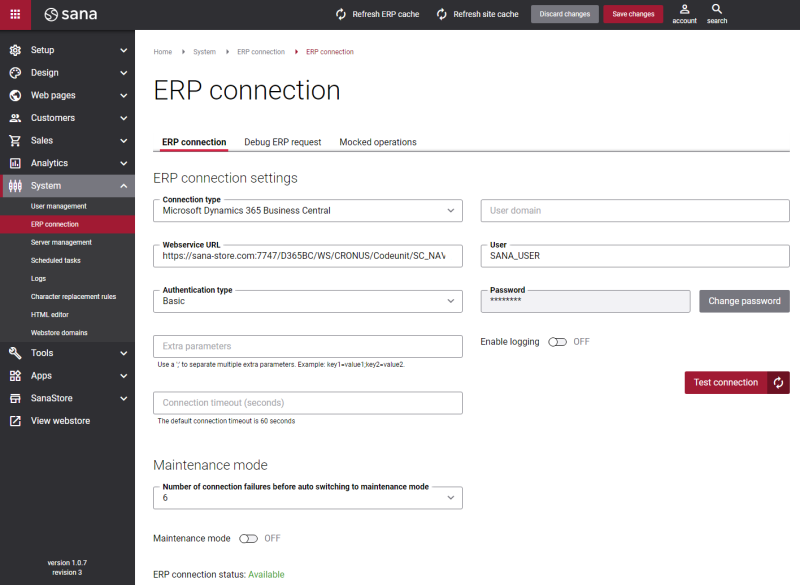
Task: Select the ERP connection tab
Action: (194, 142)
